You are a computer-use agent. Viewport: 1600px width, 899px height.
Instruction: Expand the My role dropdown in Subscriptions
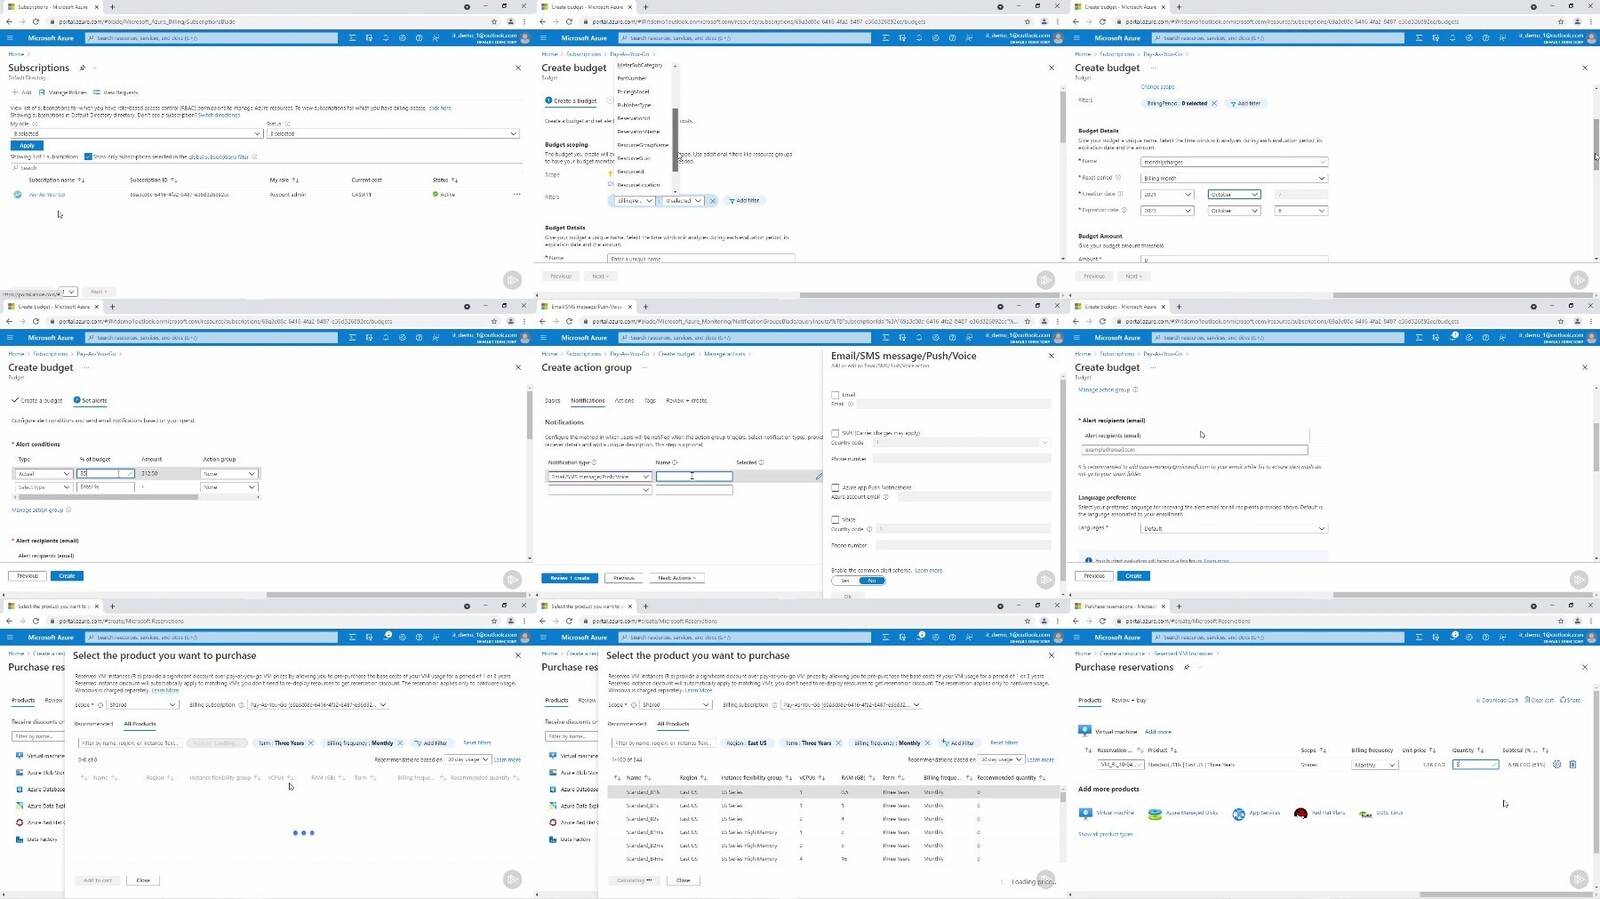pos(136,133)
